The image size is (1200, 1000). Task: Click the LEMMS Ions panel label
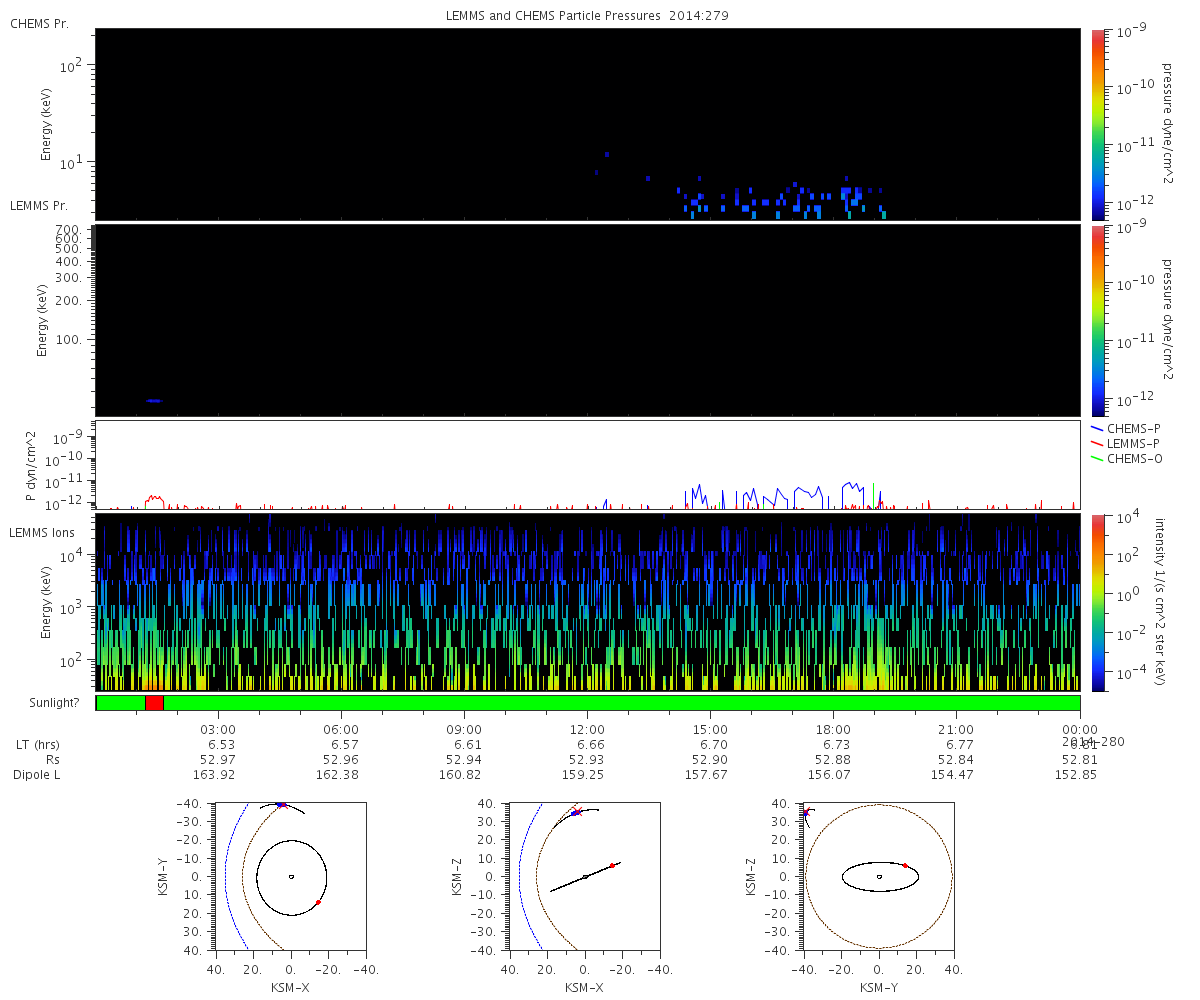pos(40,533)
